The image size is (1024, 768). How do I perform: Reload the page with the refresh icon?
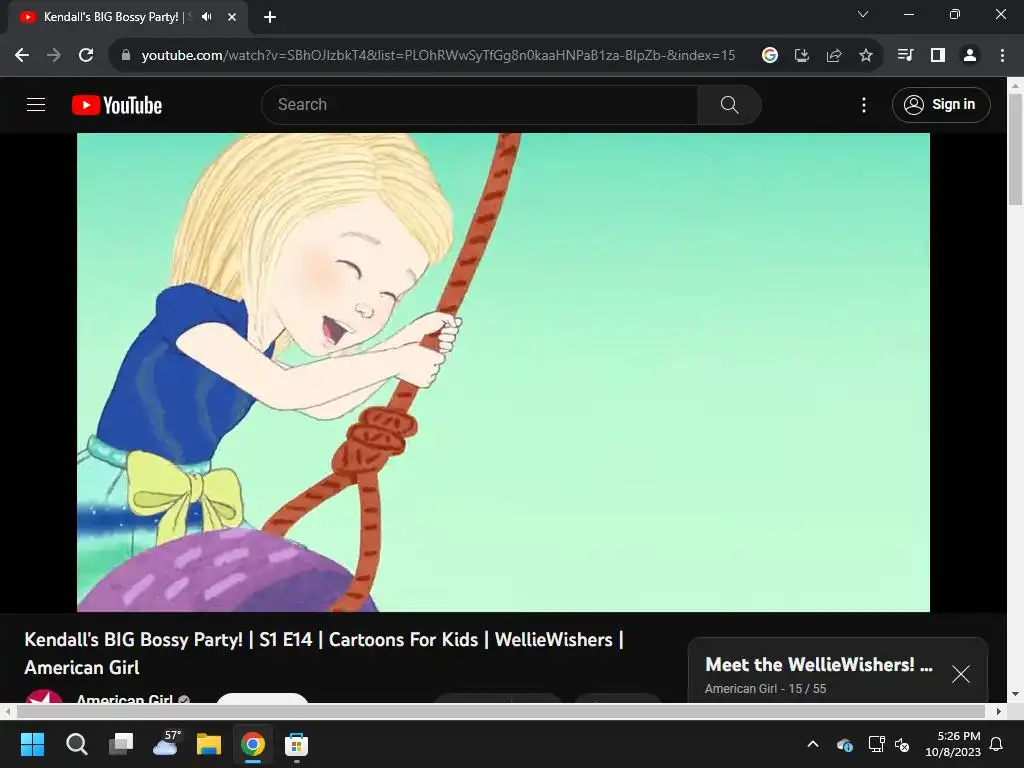(86, 56)
